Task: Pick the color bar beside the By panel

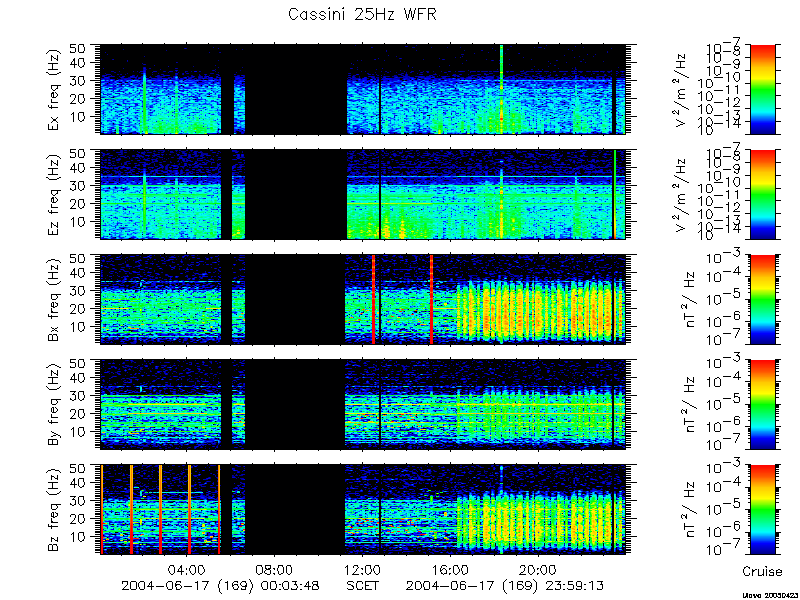Action: coord(762,404)
